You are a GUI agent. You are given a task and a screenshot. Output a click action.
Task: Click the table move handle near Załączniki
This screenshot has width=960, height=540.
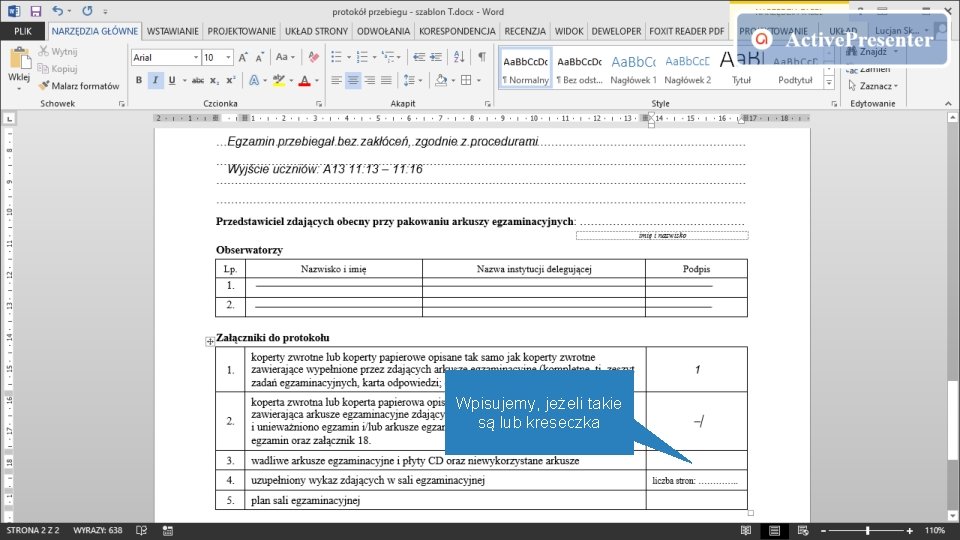pos(210,342)
